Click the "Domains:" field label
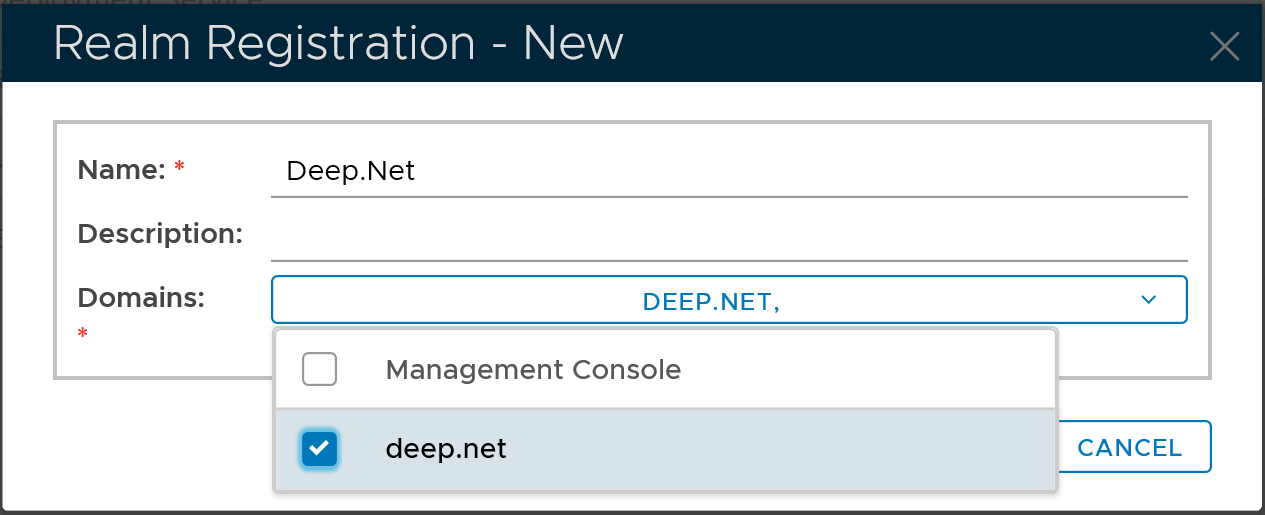1265x515 pixels. coord(141,297)
